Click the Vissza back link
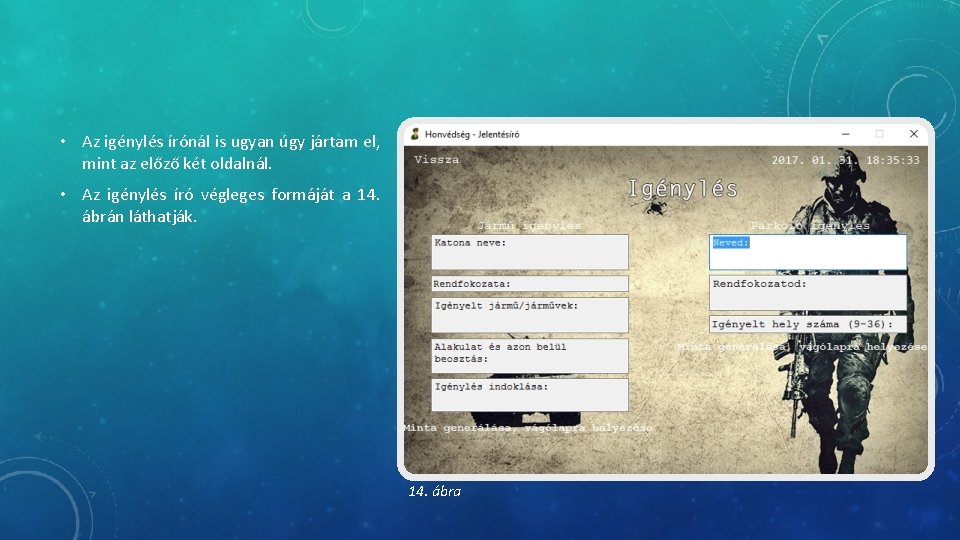Image resolution: width=960 pixels, height=540 pixels. (x=437, y=160)
